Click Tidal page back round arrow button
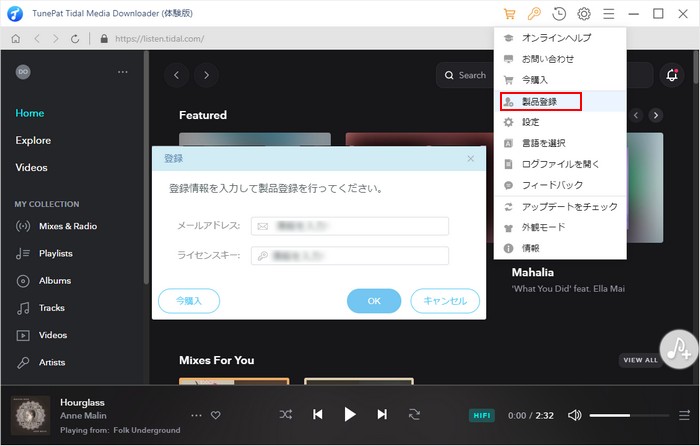This screenshot has width=700, height=446. (x=176, y=75)
